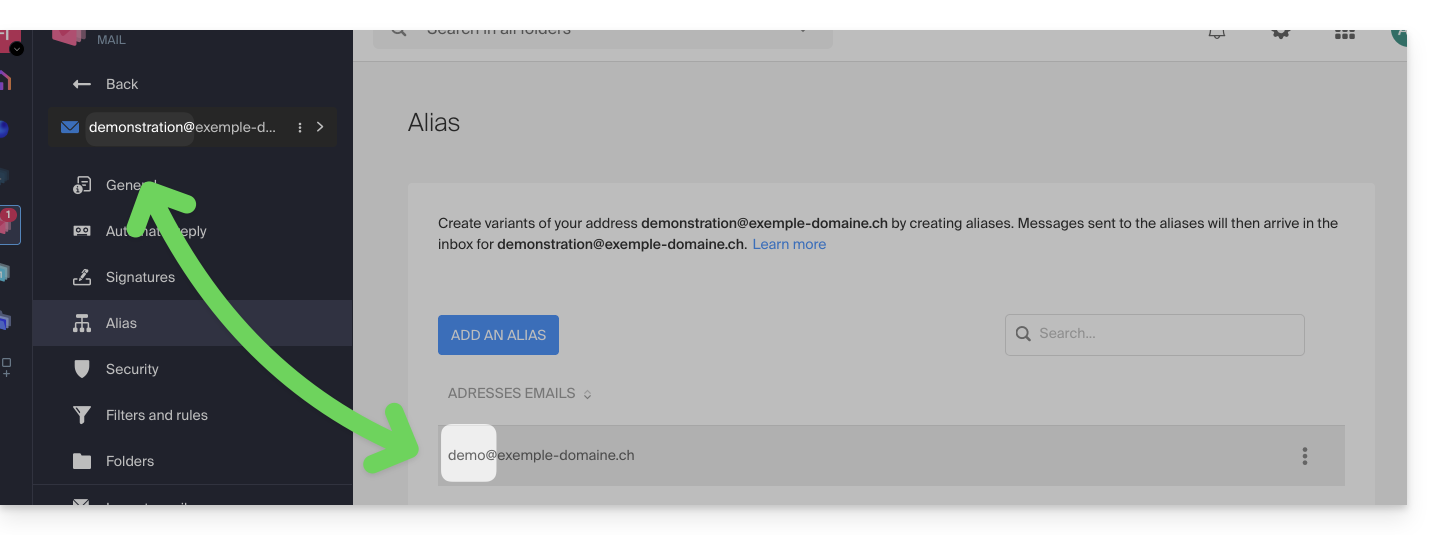This screenshot has width=1437, height=535.
Task: Click the Folders icon in sidebar
Action: coord(82,461)
